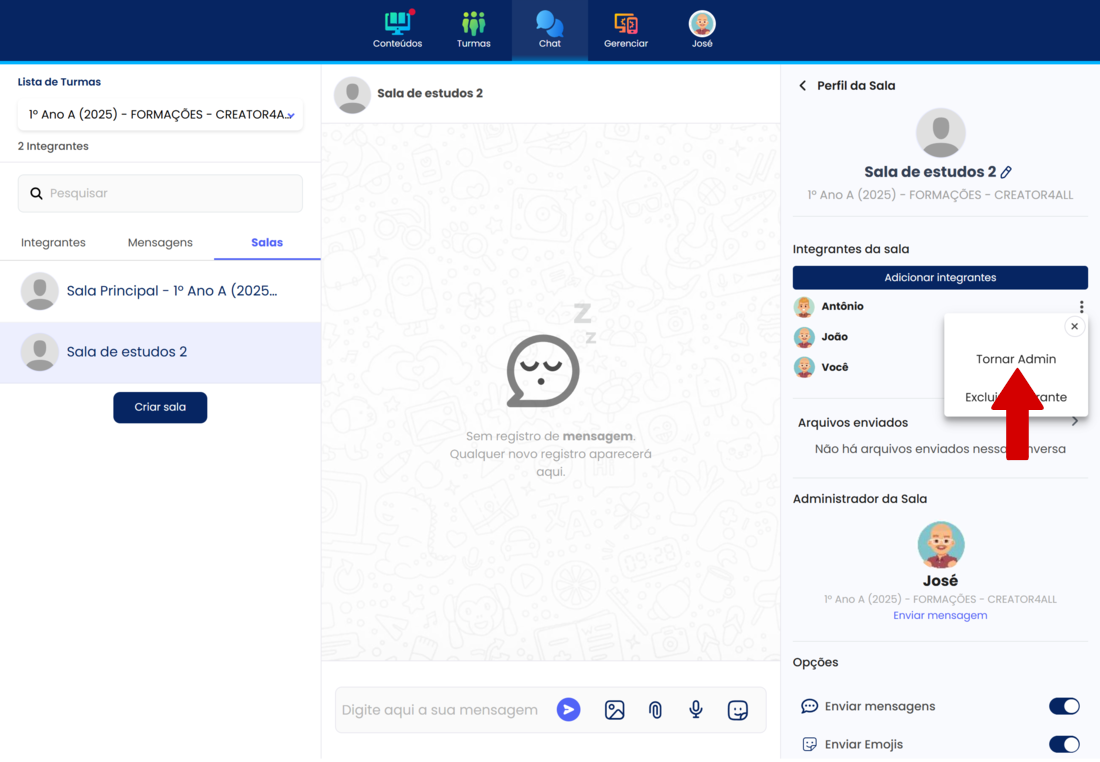Open options menu for Antônio
Viewport: 1100px width, 762px height.
pos(1081,307)
